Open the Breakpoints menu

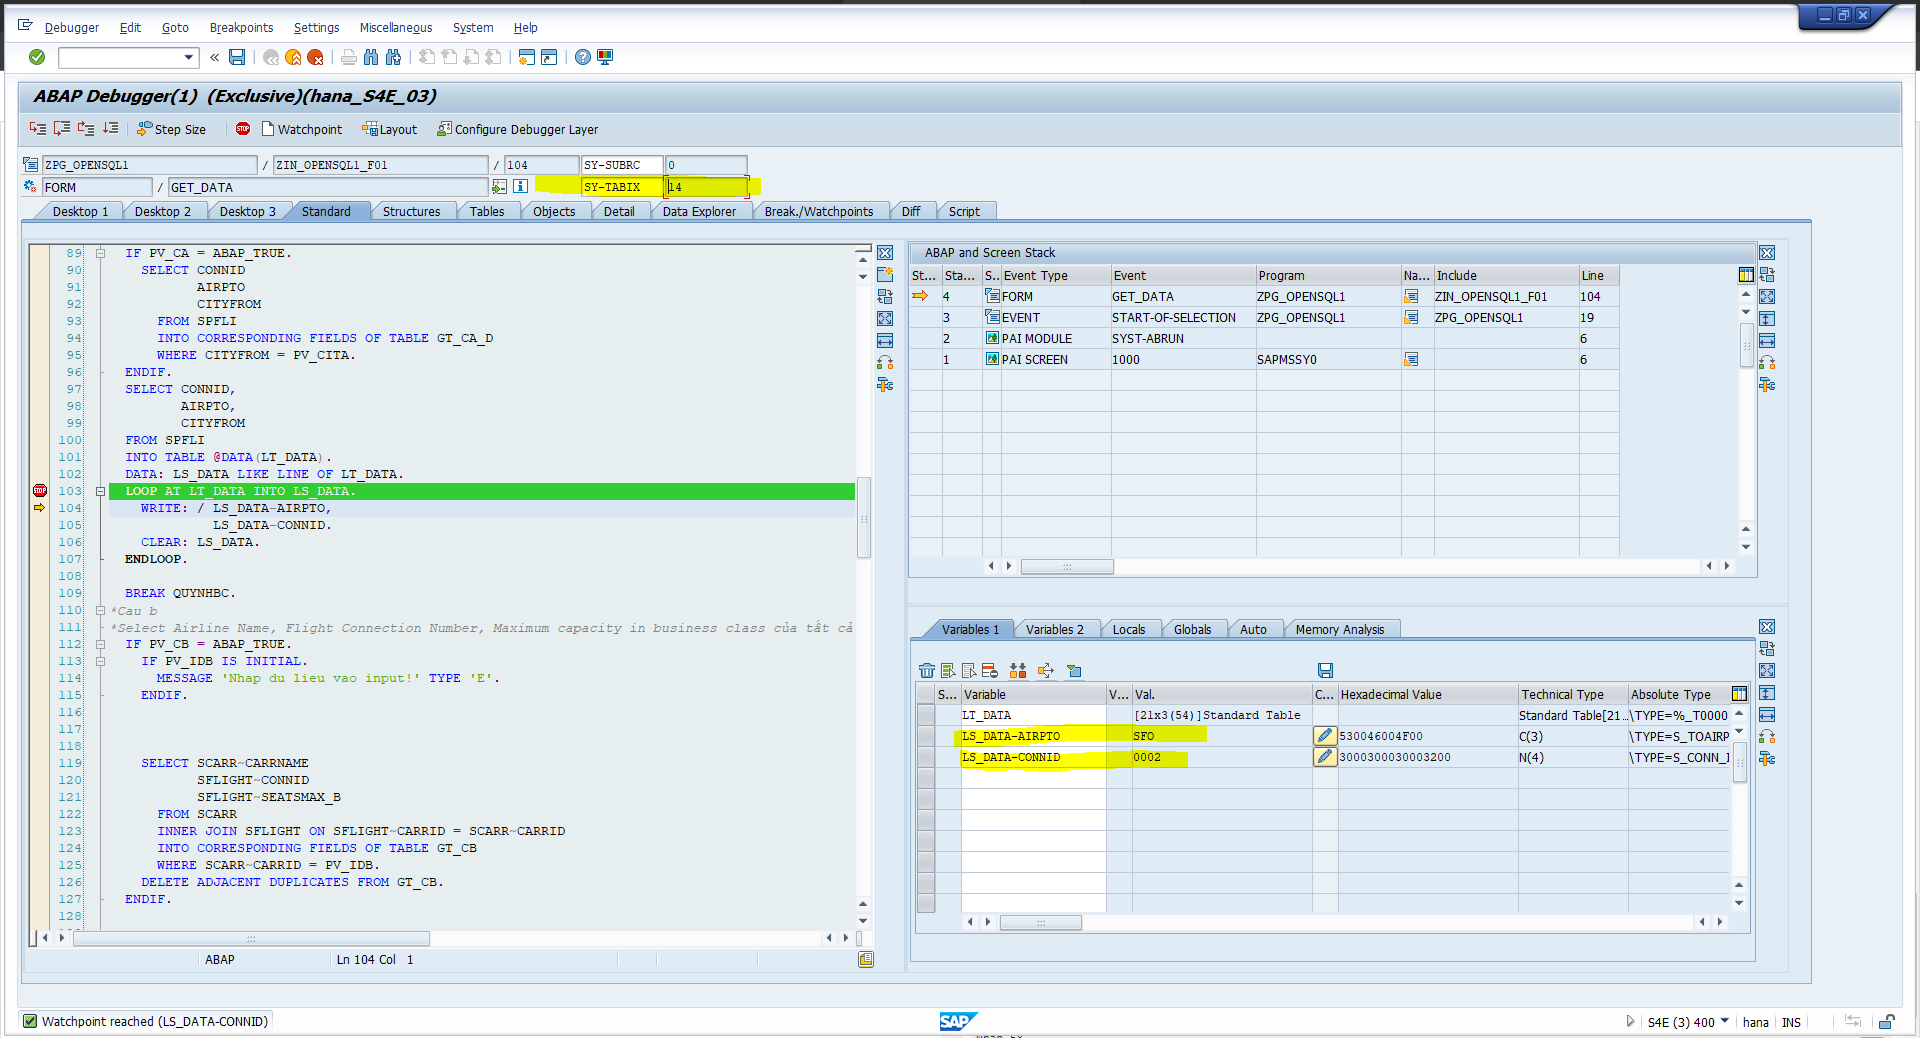[241, 27]
